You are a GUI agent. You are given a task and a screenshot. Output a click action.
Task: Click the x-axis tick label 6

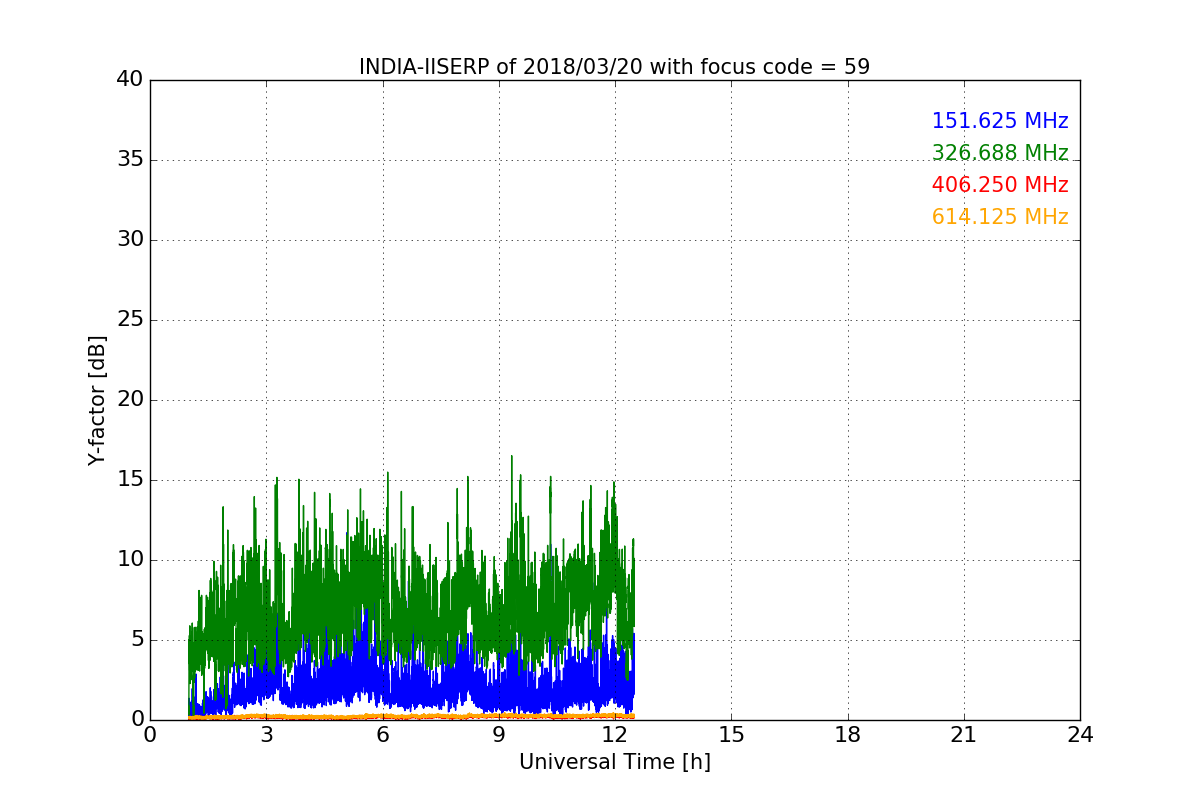coord(383,734)
